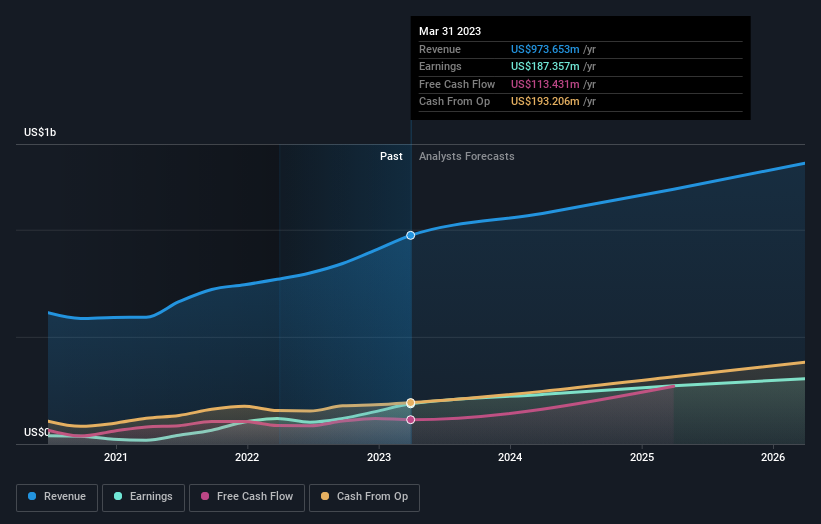Click the Free Cash Flow label in tooltip
This screenshot has width=821, height=524.
[x=457, y=84]
